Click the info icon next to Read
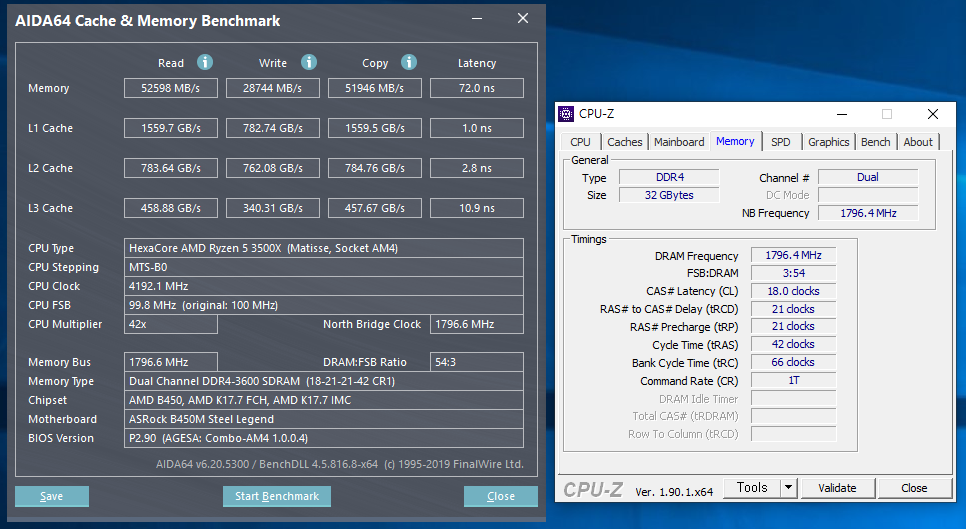 205,62
